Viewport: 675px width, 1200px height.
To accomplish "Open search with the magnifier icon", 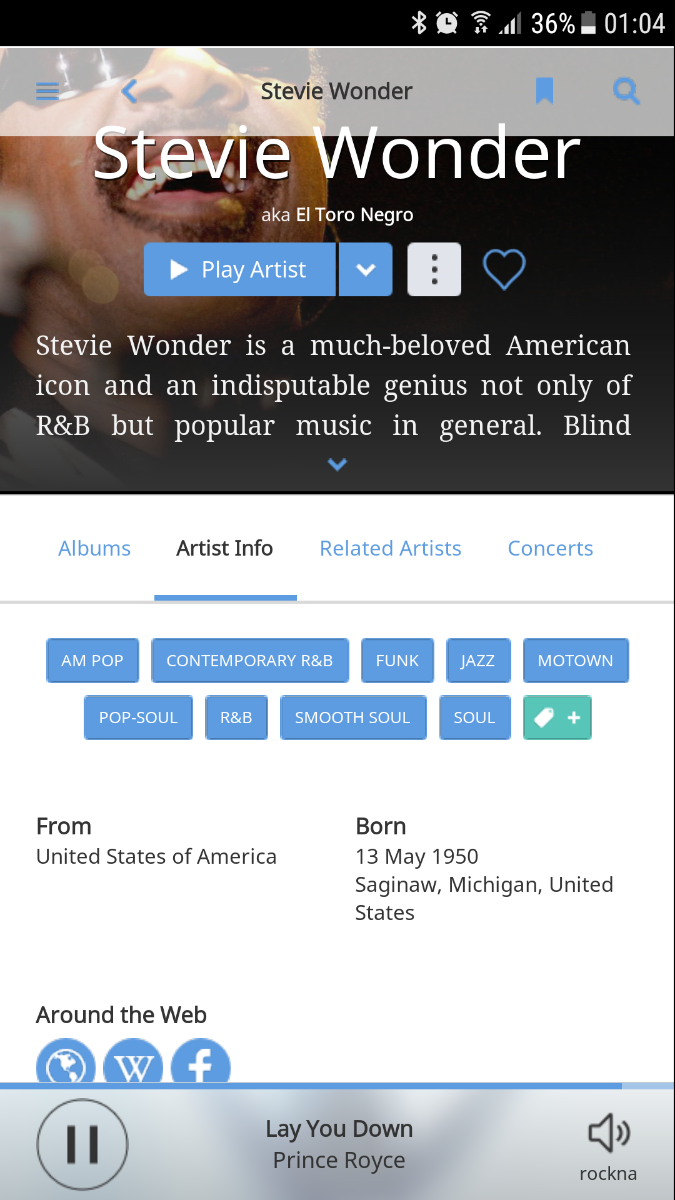I will tap(626, 92).
